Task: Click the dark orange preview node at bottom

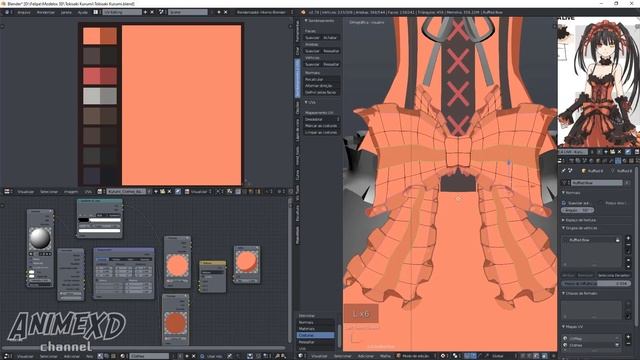Action: (x=176, y=323)
